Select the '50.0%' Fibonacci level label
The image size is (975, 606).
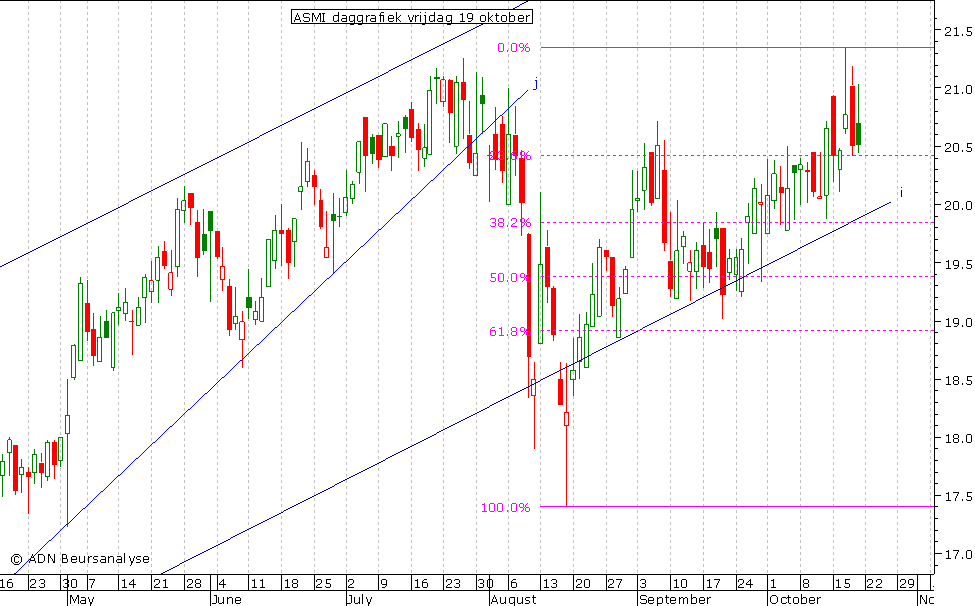510,277
